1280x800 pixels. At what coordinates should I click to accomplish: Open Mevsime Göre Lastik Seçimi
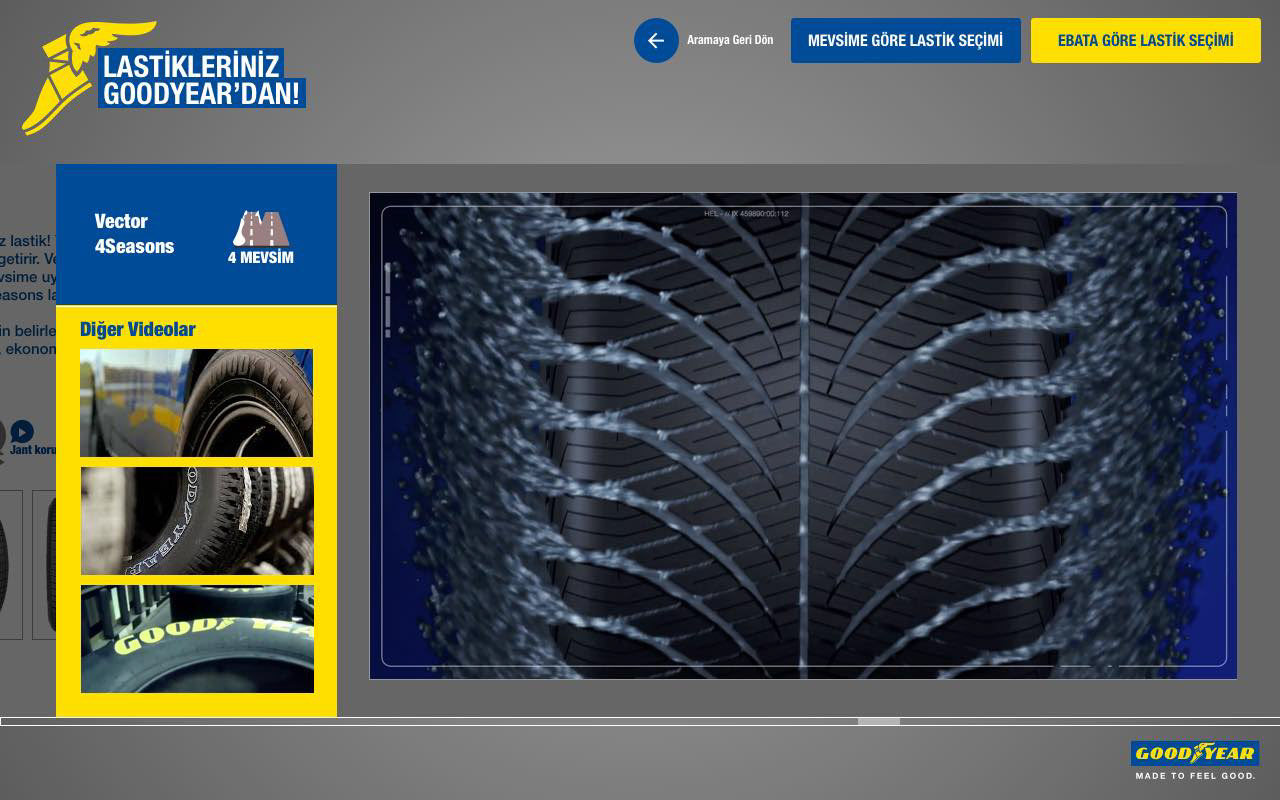pyautogui.click(x=905, y=40)
